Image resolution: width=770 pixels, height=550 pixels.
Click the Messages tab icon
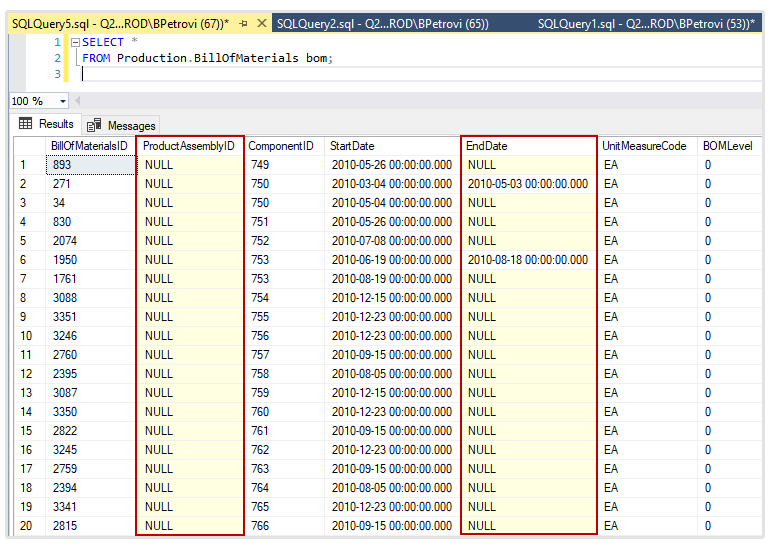click(x=94, y=126)
